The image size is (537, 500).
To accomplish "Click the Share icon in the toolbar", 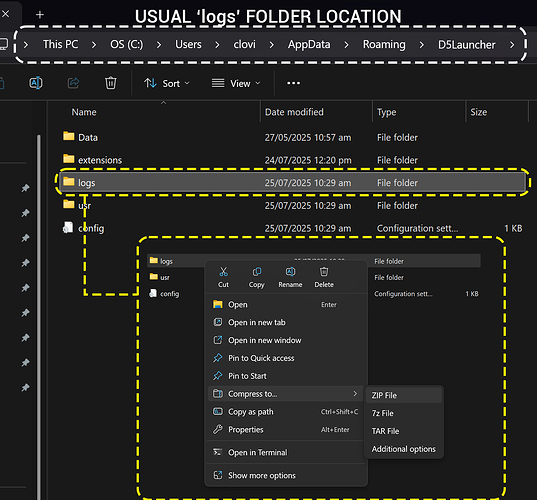I will click(x=73, y=83).
